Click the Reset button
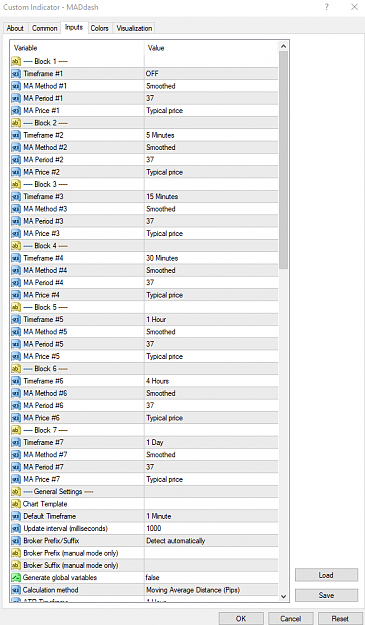 [340, 618]
